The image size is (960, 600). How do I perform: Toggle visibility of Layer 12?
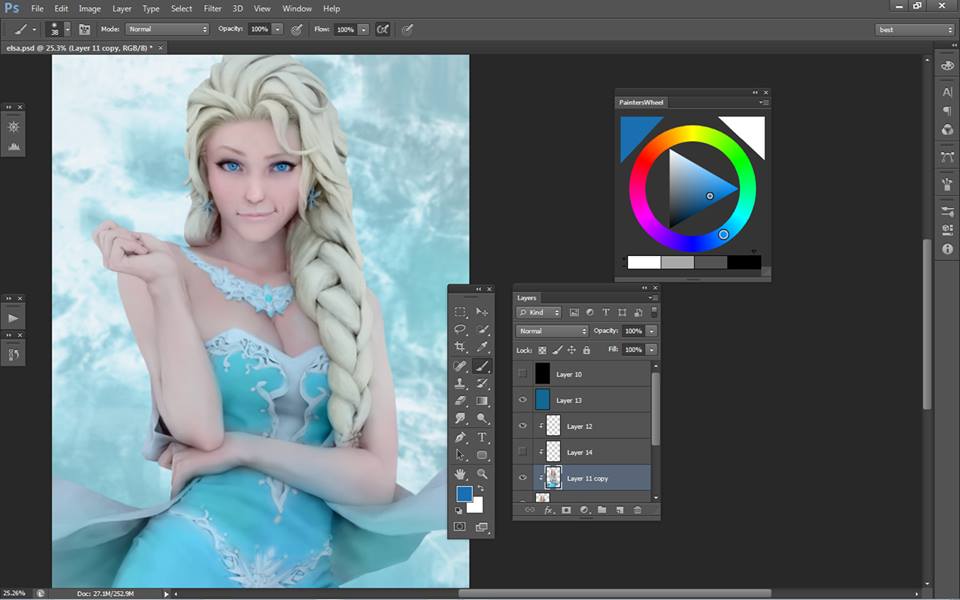tap(522, 426)
